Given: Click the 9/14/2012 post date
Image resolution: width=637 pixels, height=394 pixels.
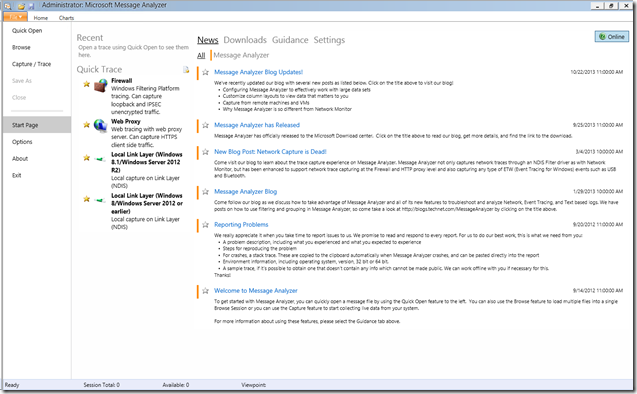Looking at the screenshot, I should click(x=598, y=290).
